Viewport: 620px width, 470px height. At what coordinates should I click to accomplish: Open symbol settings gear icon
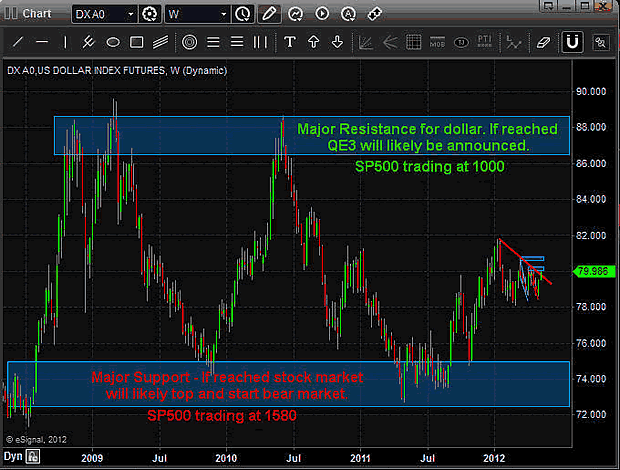tap(149, 14)
